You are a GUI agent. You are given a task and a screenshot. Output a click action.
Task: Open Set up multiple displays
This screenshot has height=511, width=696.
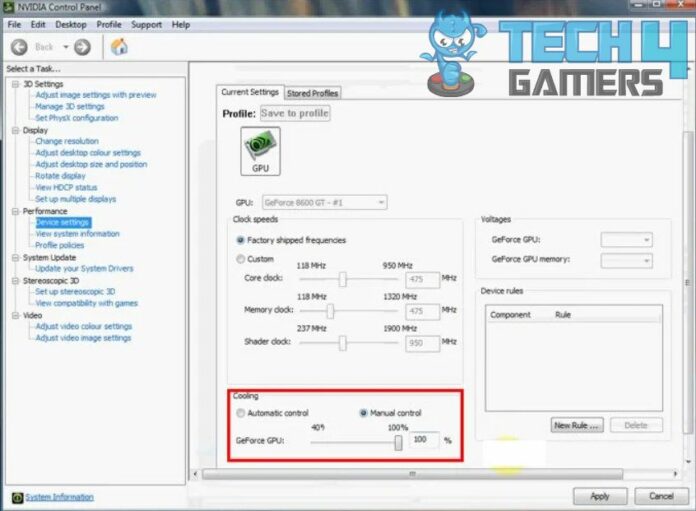[75, 199]
